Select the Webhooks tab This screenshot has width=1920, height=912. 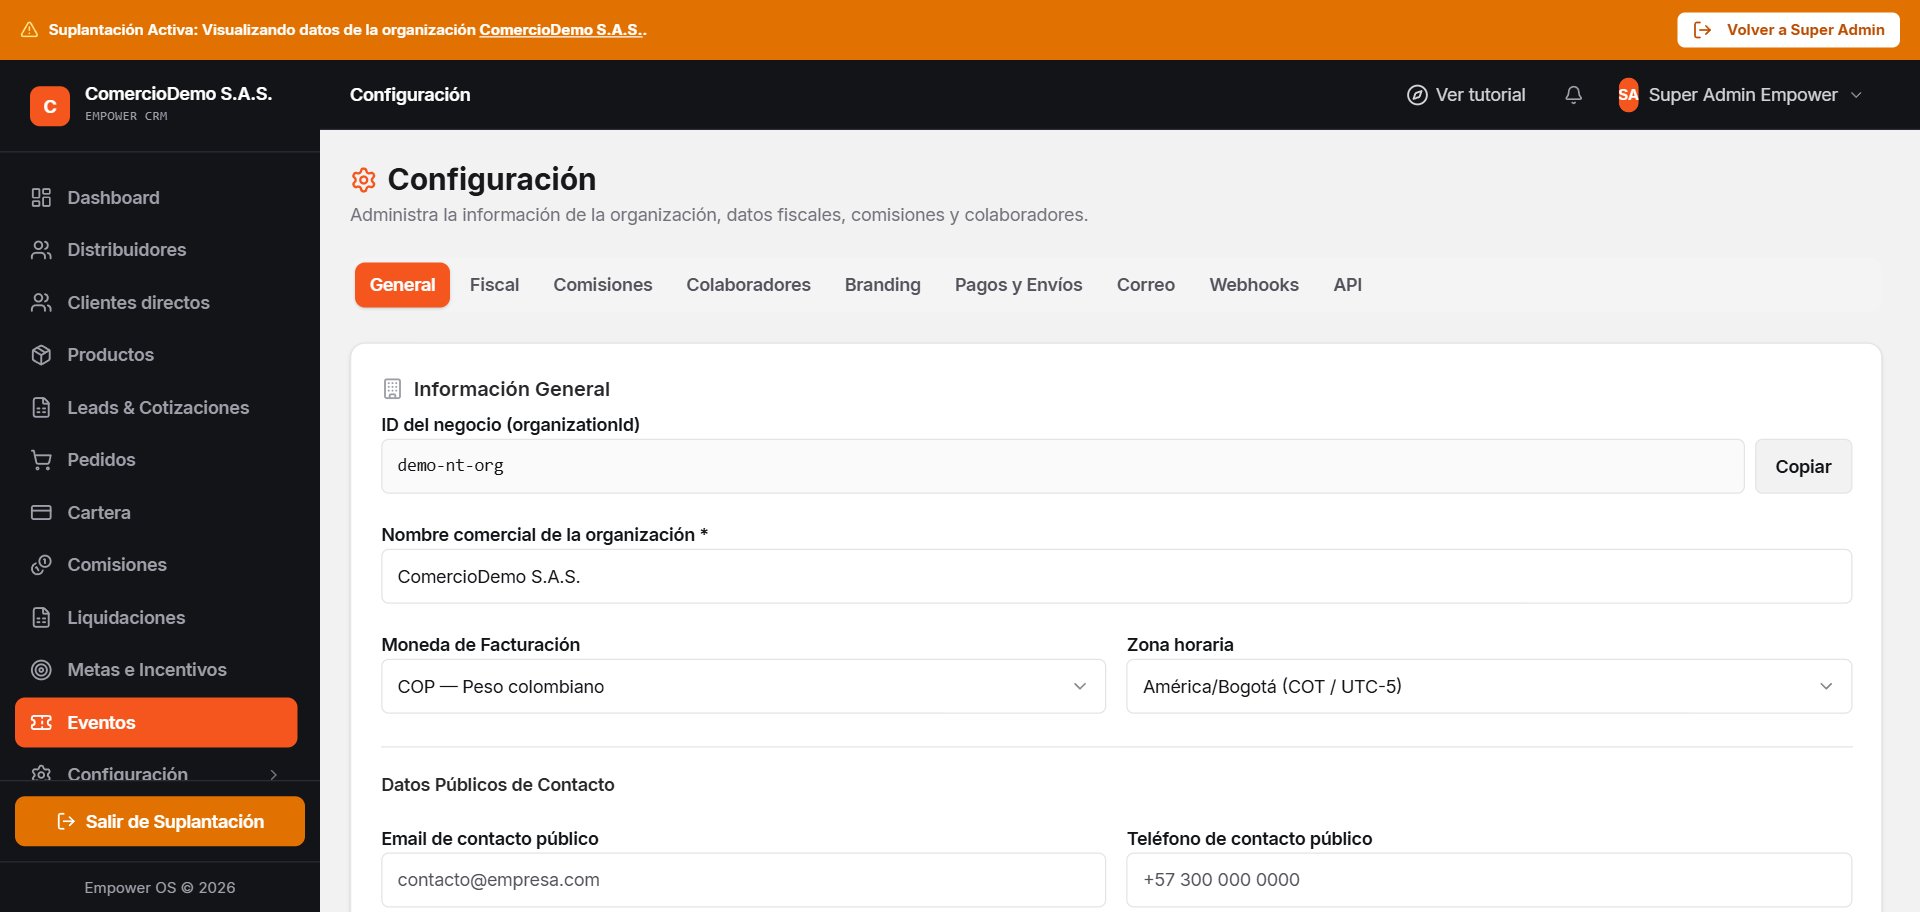1254,285
